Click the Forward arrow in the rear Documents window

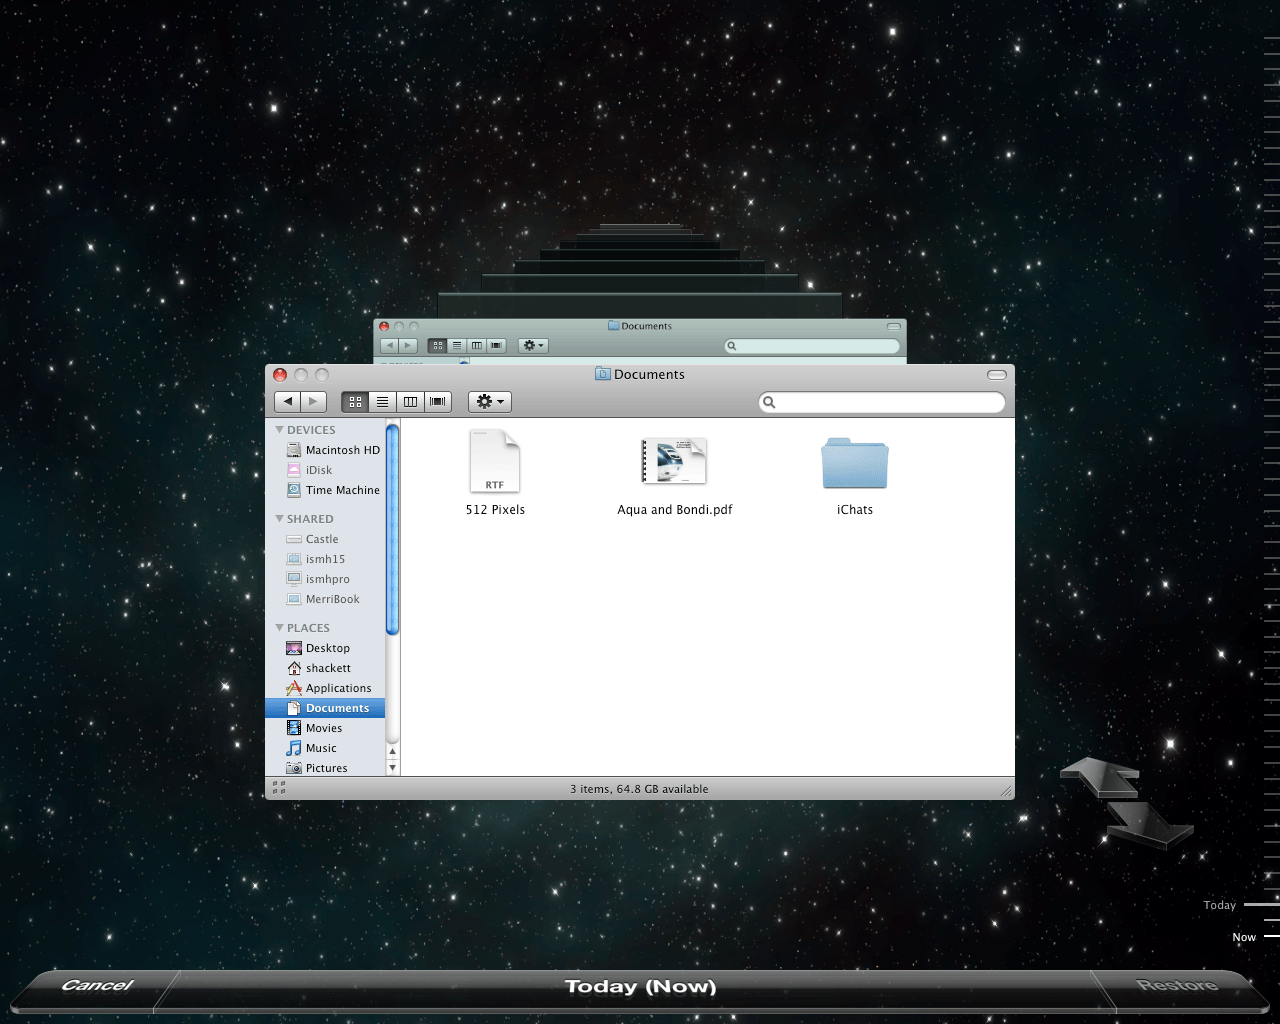(407, 346)
